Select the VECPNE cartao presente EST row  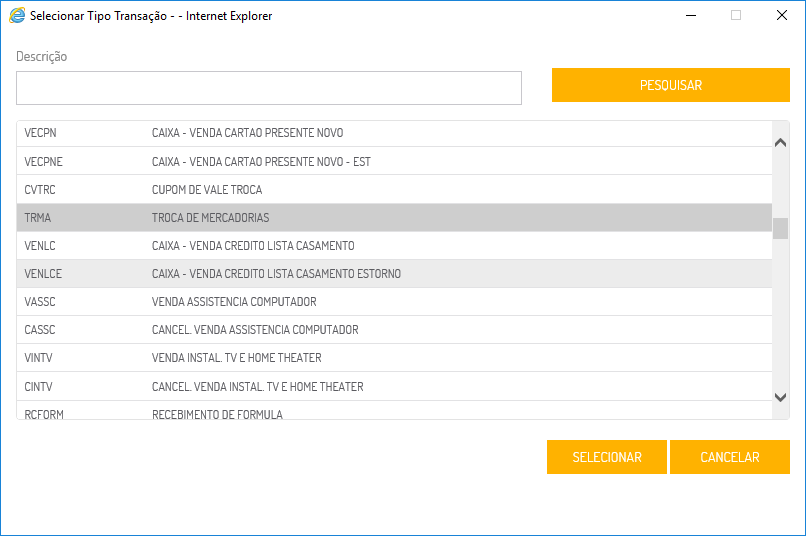coord(394,161)
